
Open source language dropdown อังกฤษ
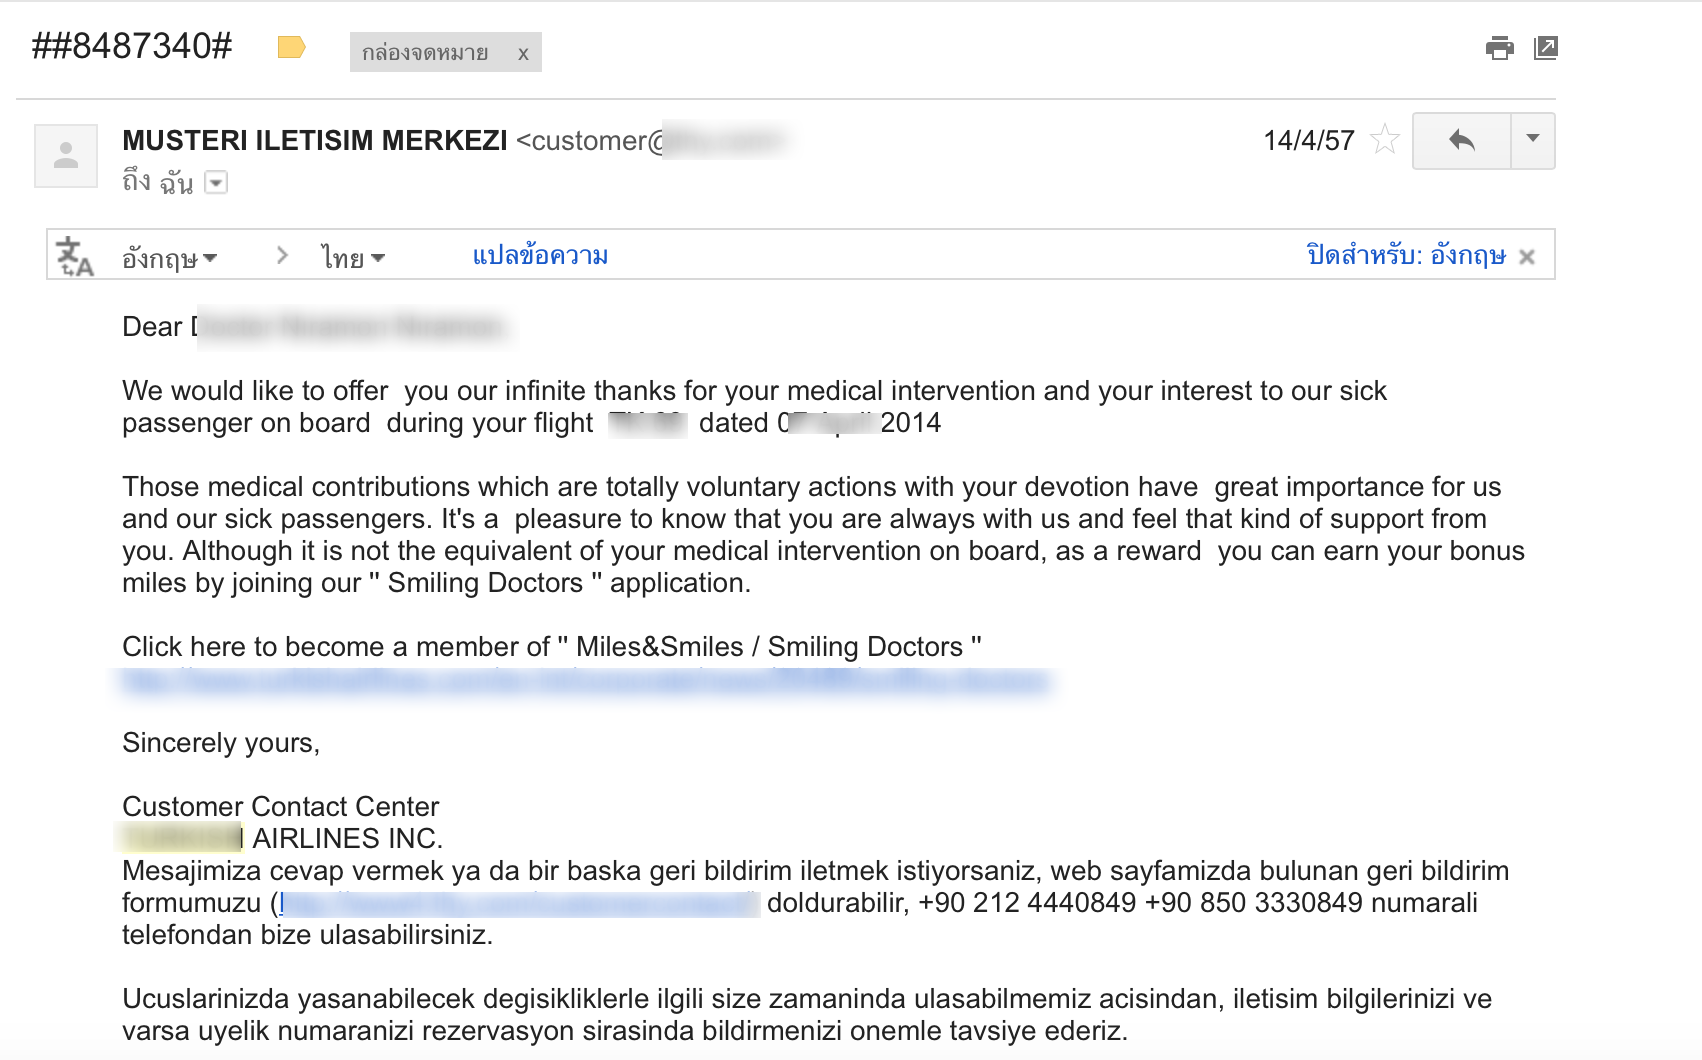coord(169,258)
